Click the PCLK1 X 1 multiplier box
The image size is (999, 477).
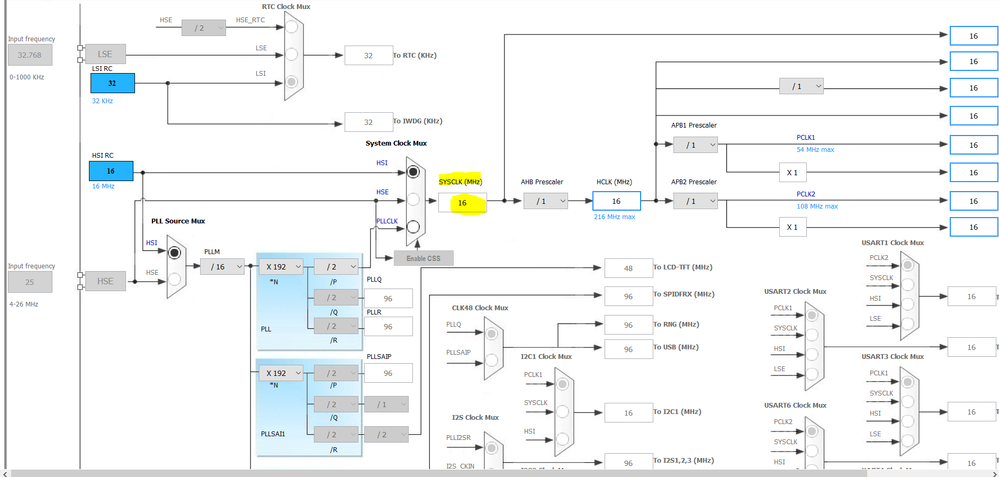tap(792, 173)
